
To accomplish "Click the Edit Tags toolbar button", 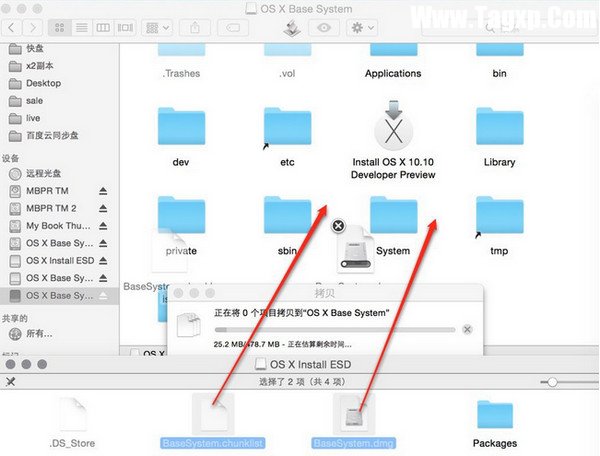I will (233, 28).
